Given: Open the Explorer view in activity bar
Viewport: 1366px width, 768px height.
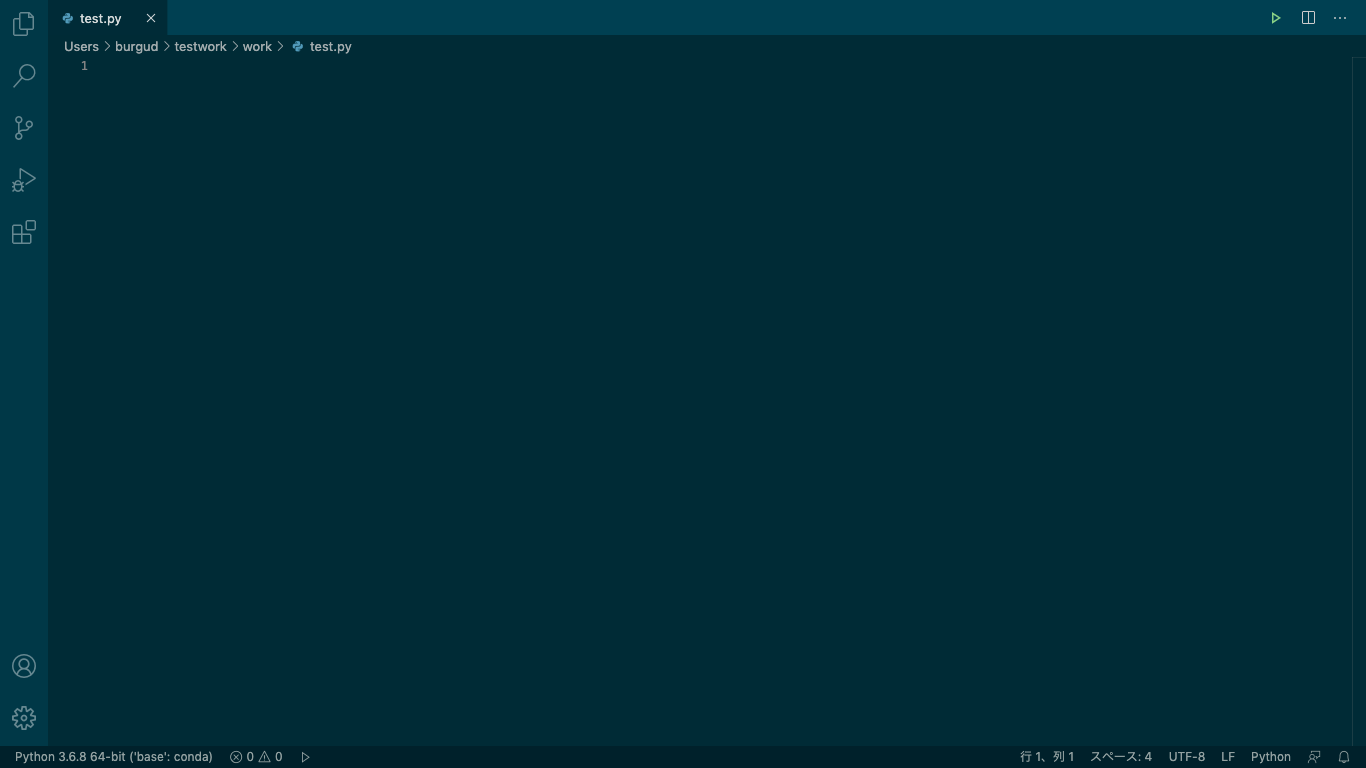Looking at the screenshot, I should 24,23.
